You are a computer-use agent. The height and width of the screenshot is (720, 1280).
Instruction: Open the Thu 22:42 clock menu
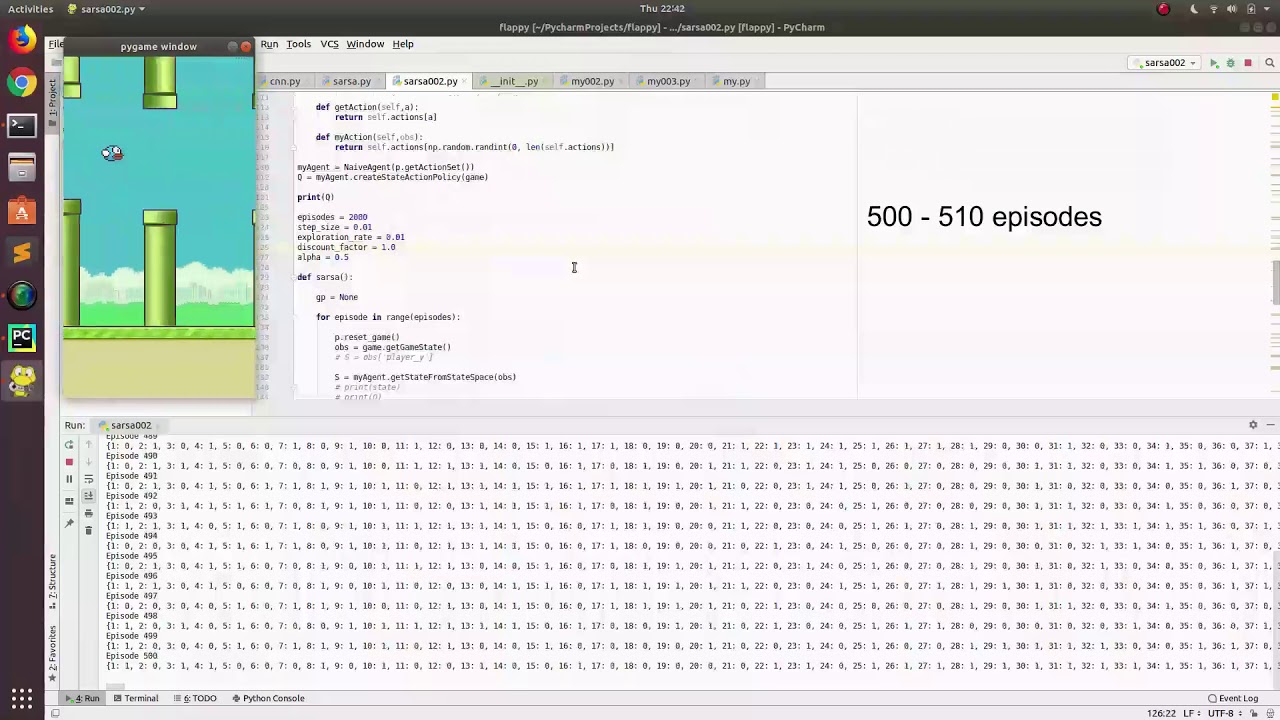(x=662, y=9)
